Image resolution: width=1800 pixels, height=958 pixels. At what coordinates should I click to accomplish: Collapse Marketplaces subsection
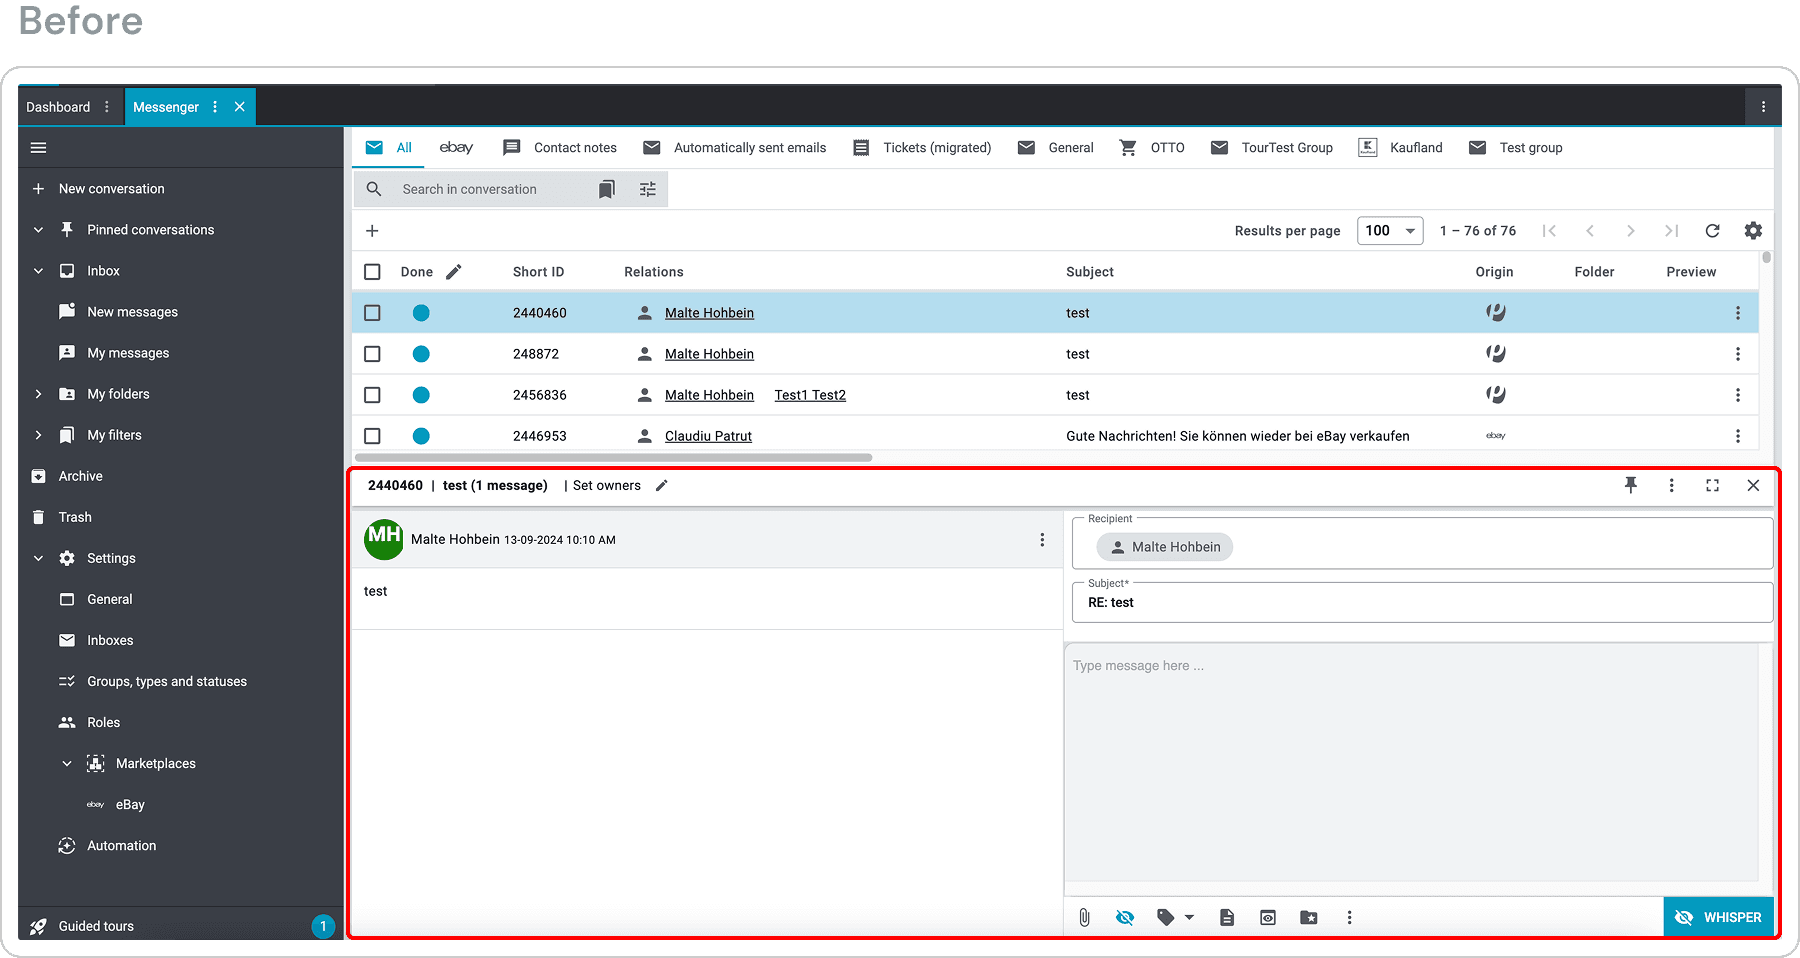click(67, 763)
